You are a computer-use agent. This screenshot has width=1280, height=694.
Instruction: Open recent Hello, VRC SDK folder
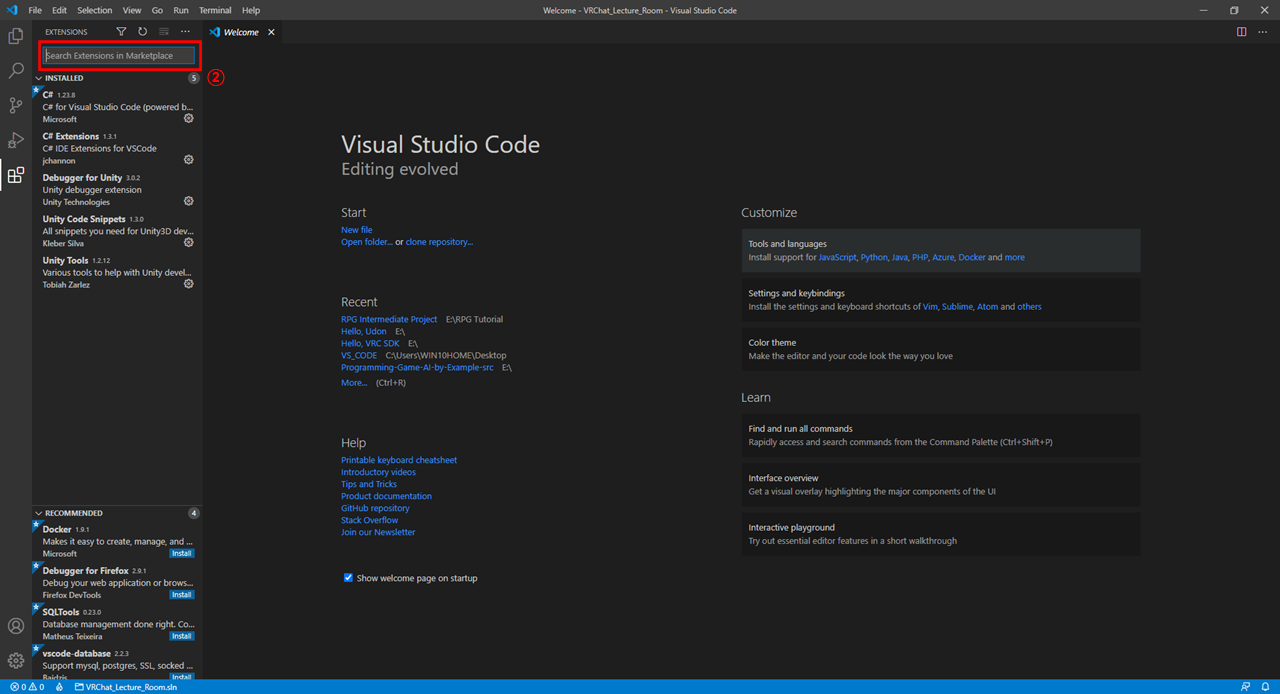[x=370, y=343]
